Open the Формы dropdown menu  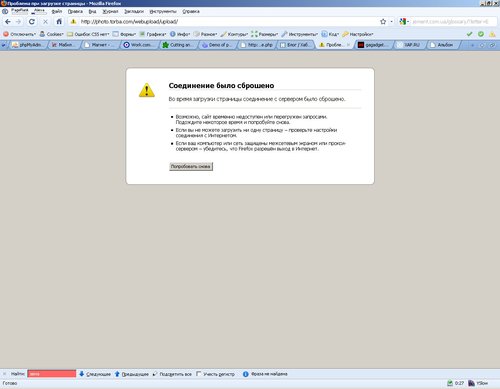pyautogui.click(x=124, y=34)
